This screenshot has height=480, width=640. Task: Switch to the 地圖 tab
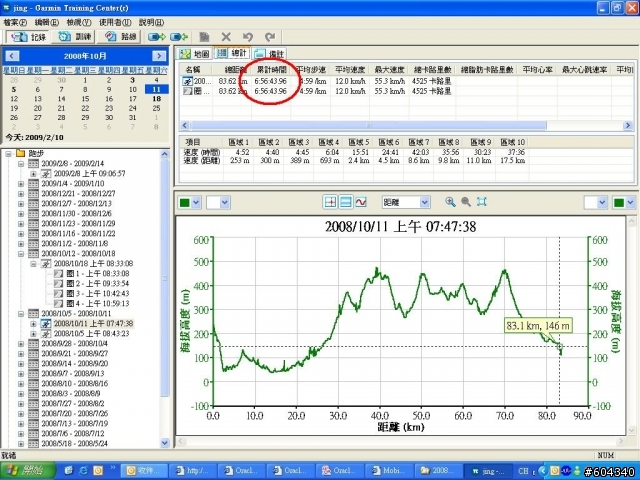tap(195, 53)
